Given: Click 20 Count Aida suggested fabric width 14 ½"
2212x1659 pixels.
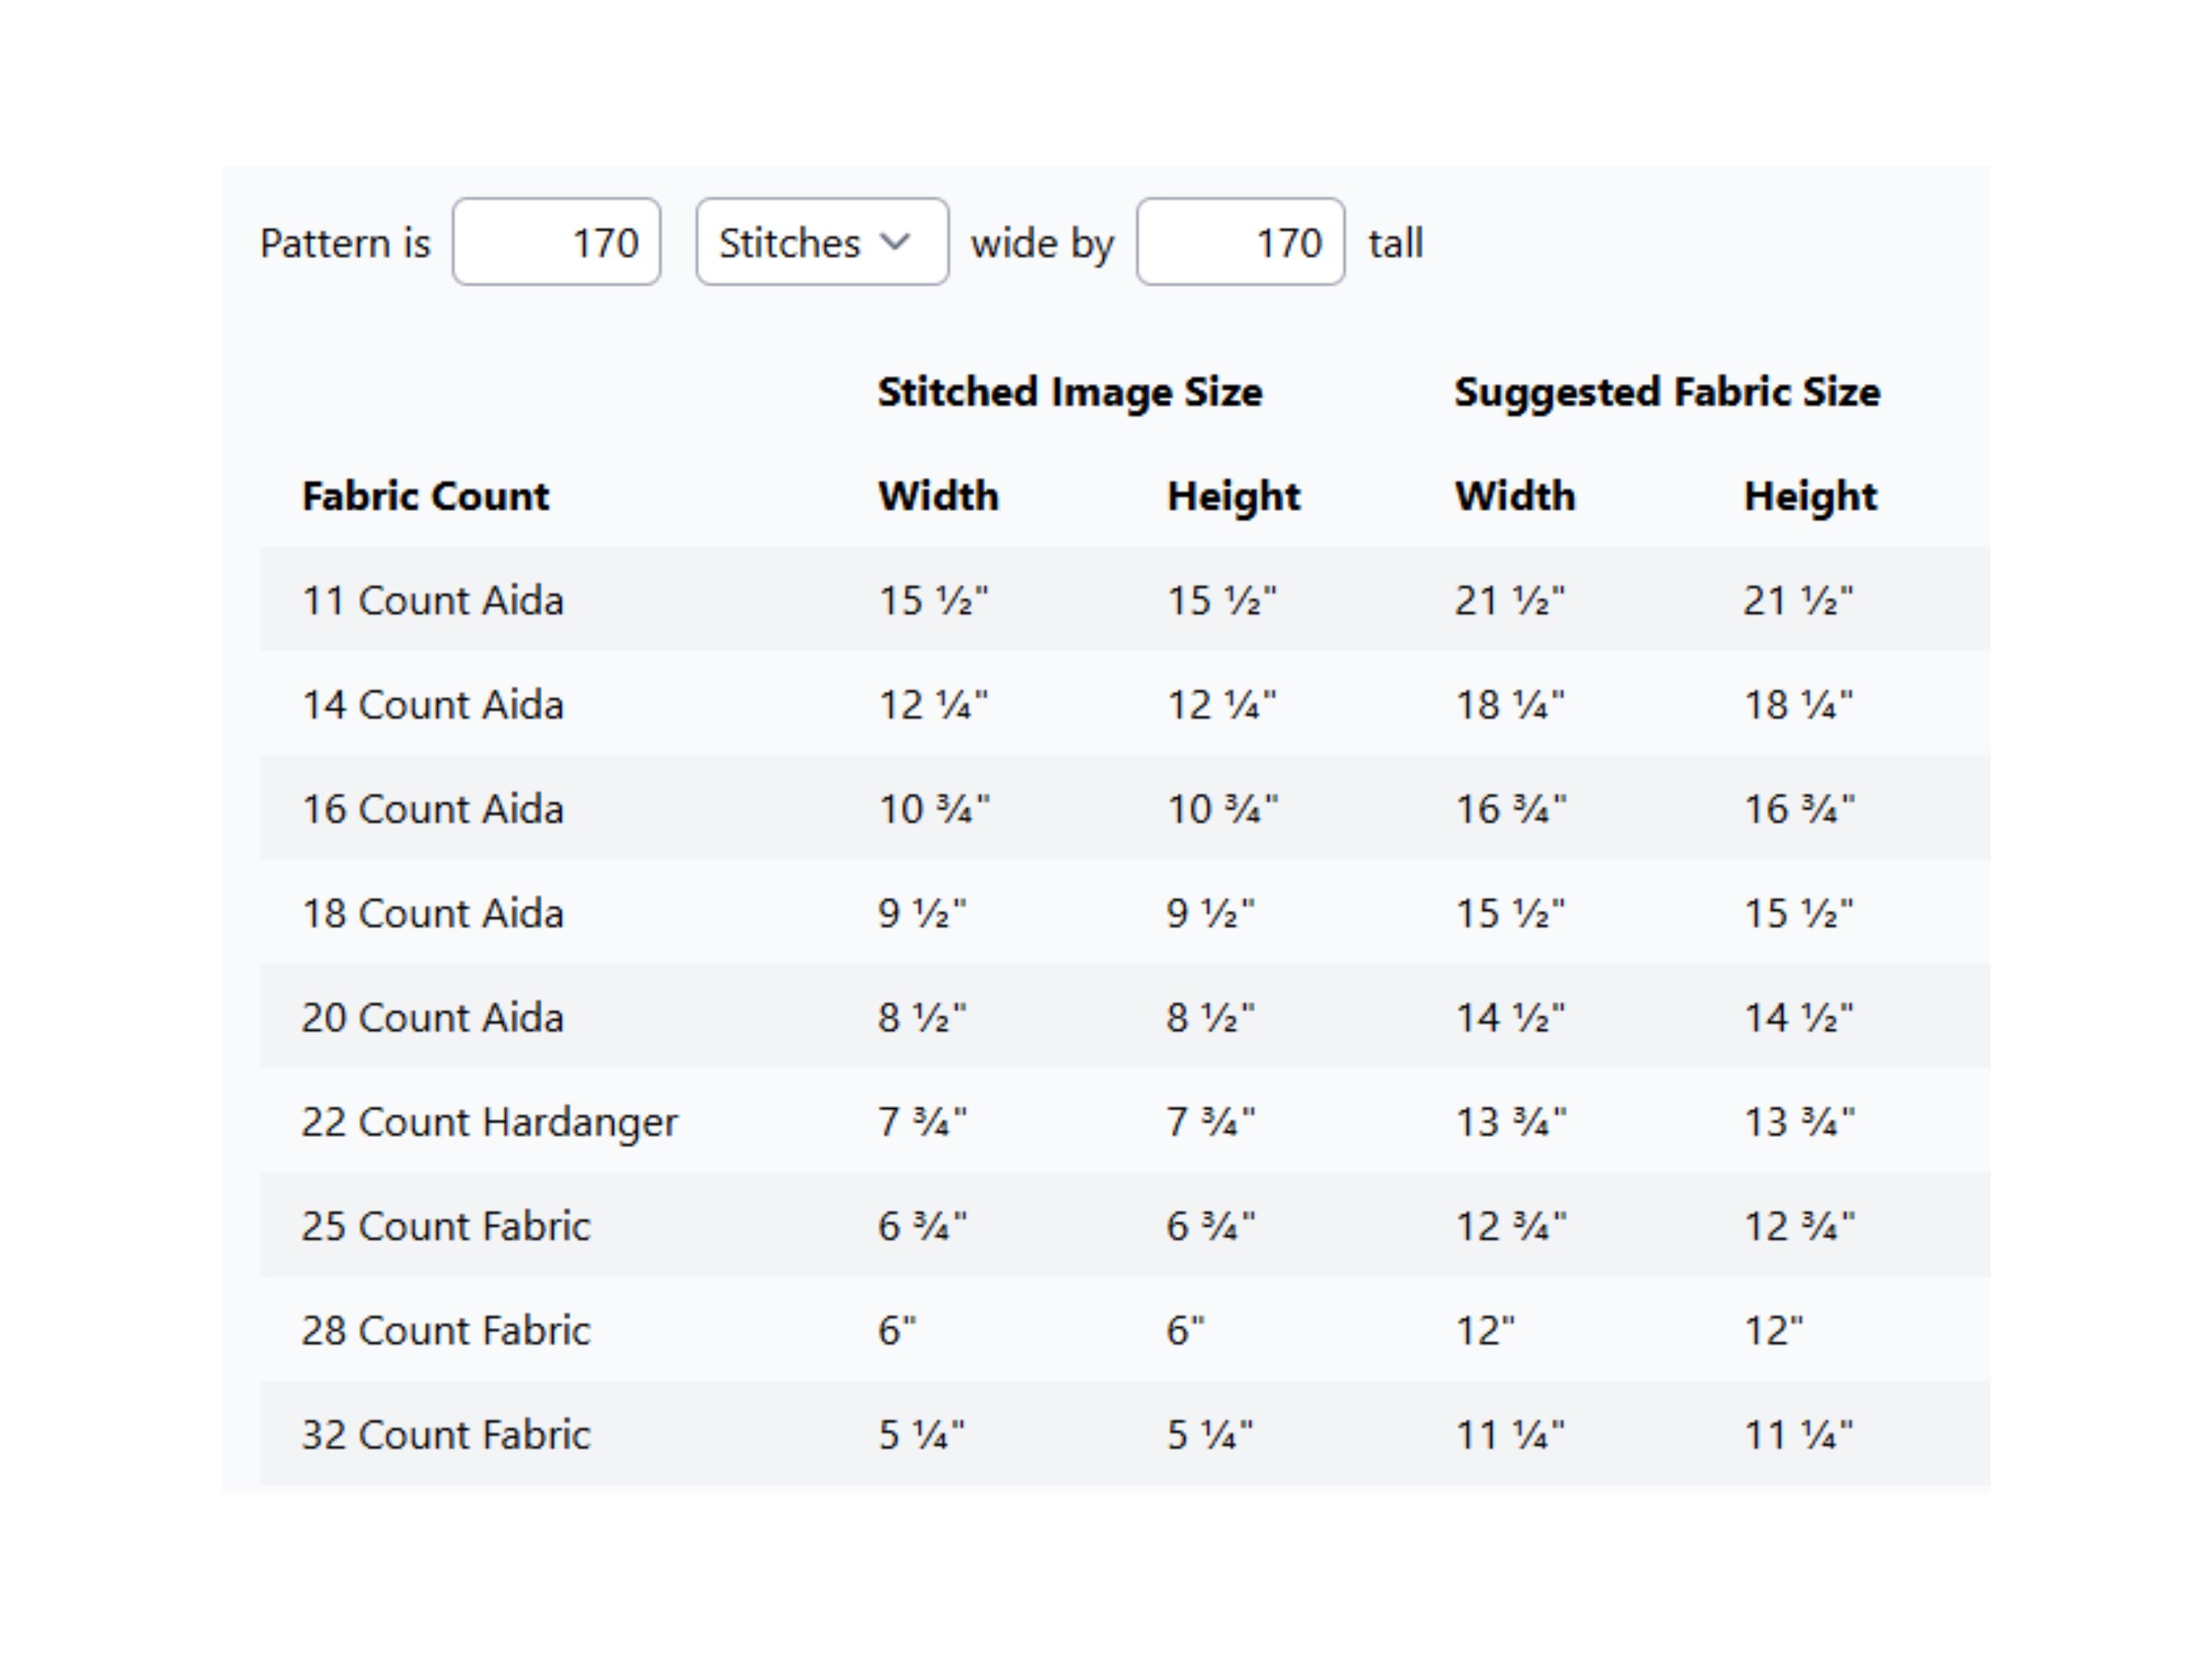Looking at the screenshot, I should (1510, 1017).
